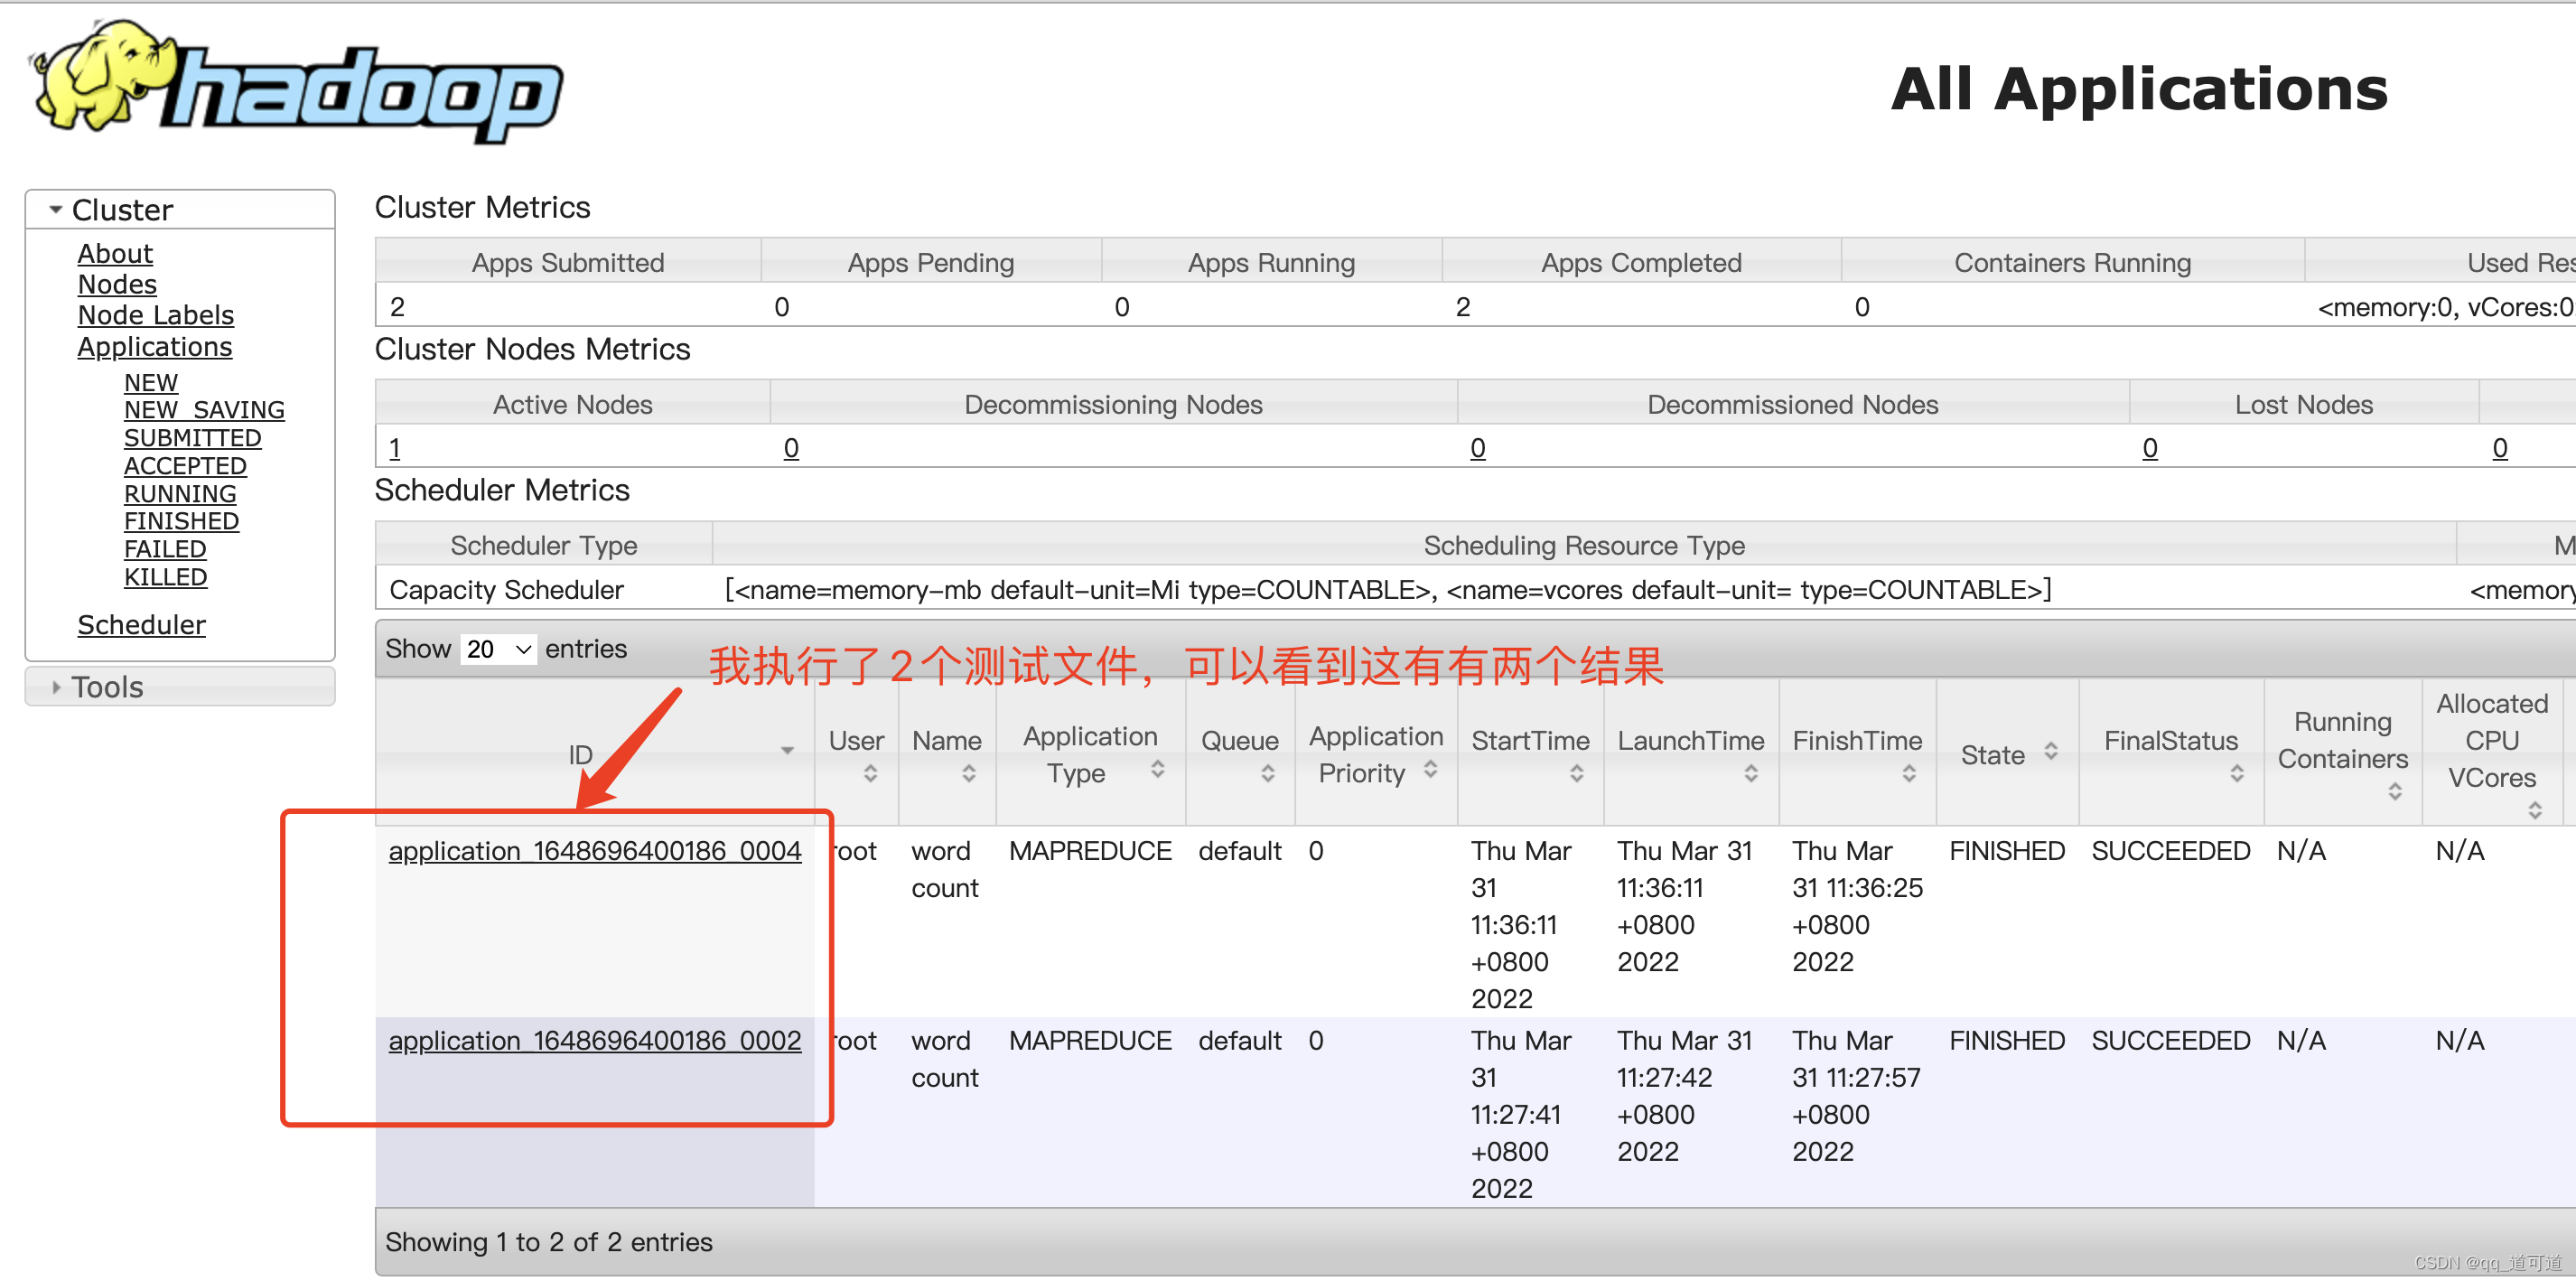Click the Apps Completed metric header

(1641, 262)
